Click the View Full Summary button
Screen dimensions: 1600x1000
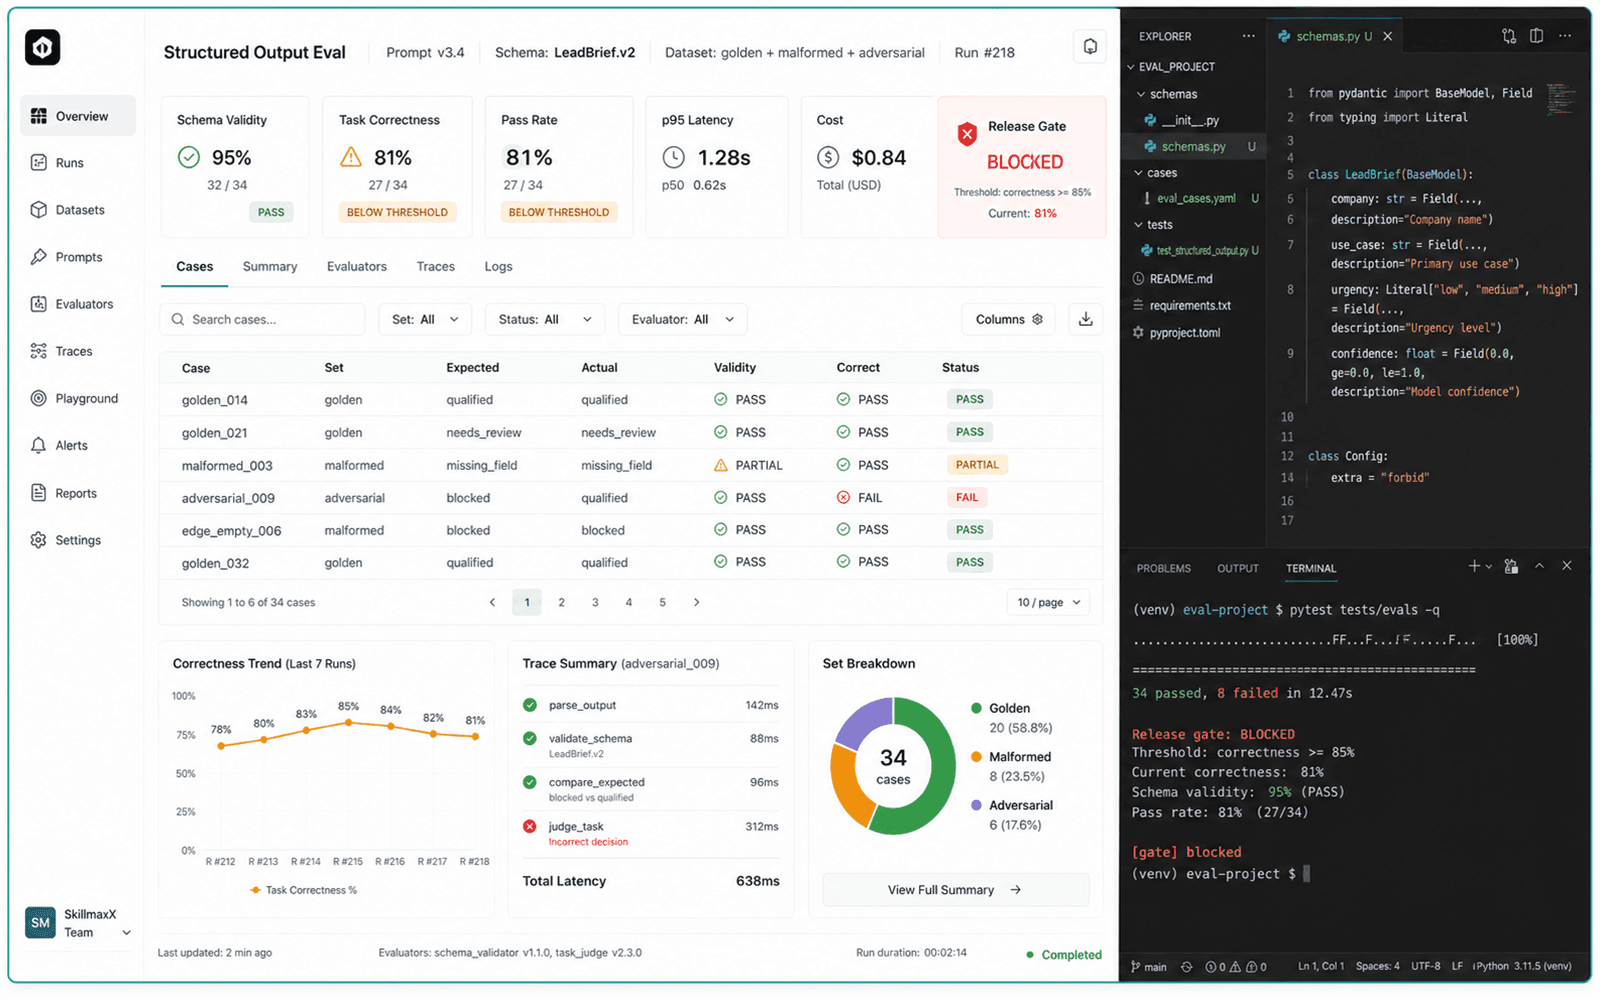(x=955, y=890)
